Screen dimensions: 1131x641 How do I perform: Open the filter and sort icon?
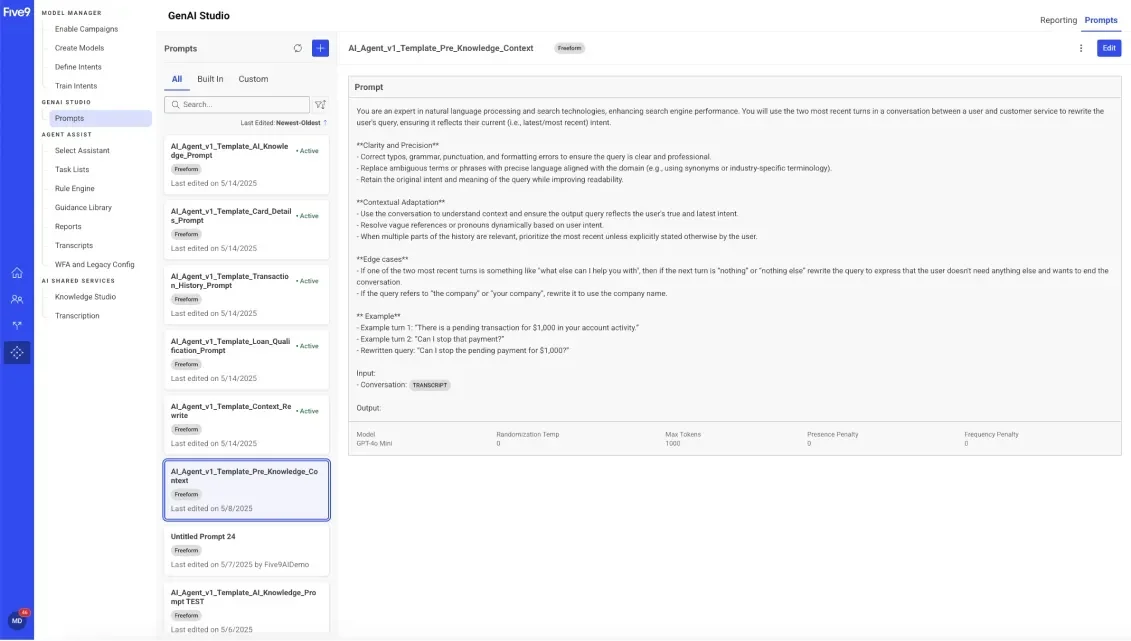click(x=320, y=104)
